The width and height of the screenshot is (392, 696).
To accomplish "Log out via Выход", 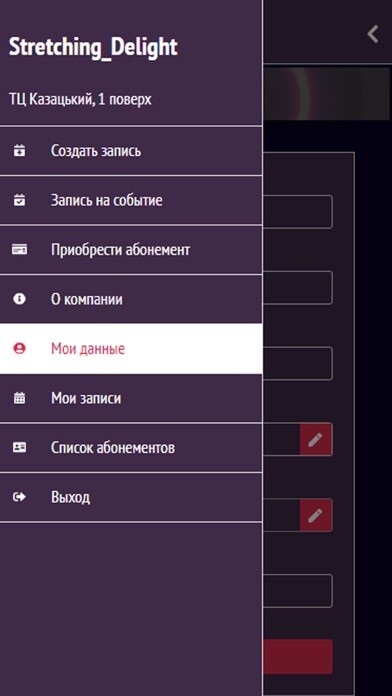I will click(x=131, y=497).
